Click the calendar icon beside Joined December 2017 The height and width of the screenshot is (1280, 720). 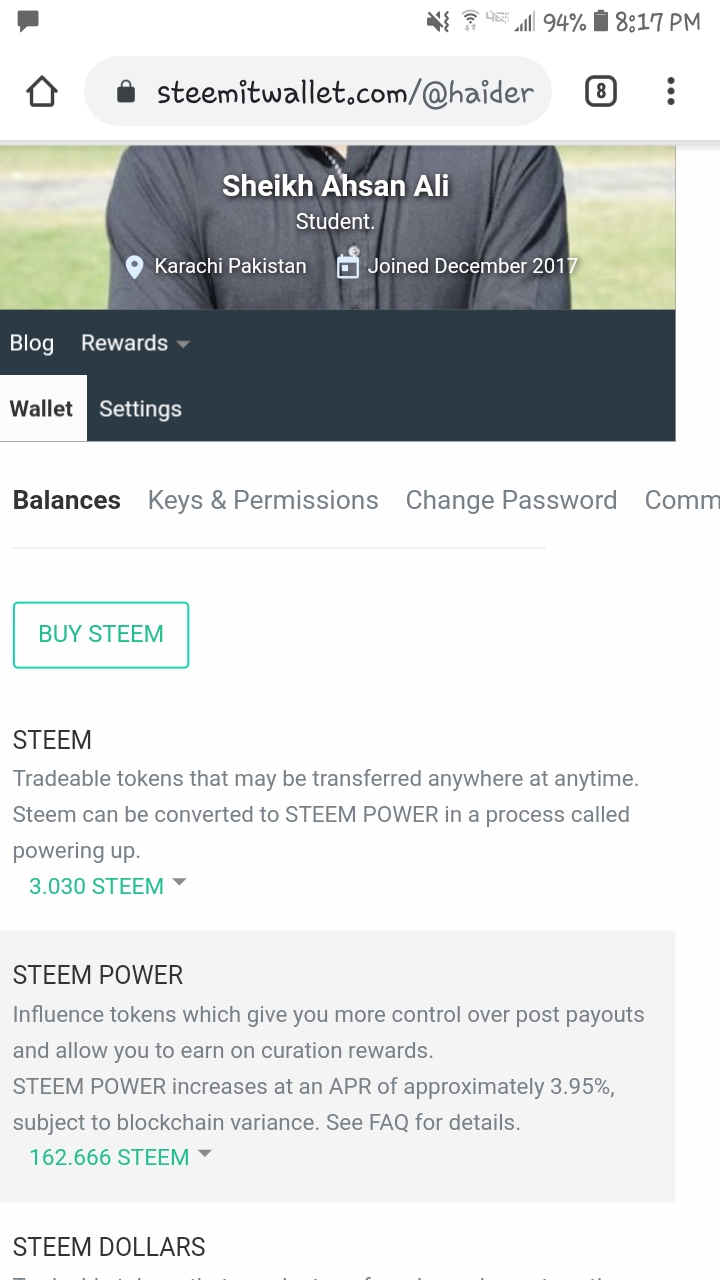pos(348,266)
